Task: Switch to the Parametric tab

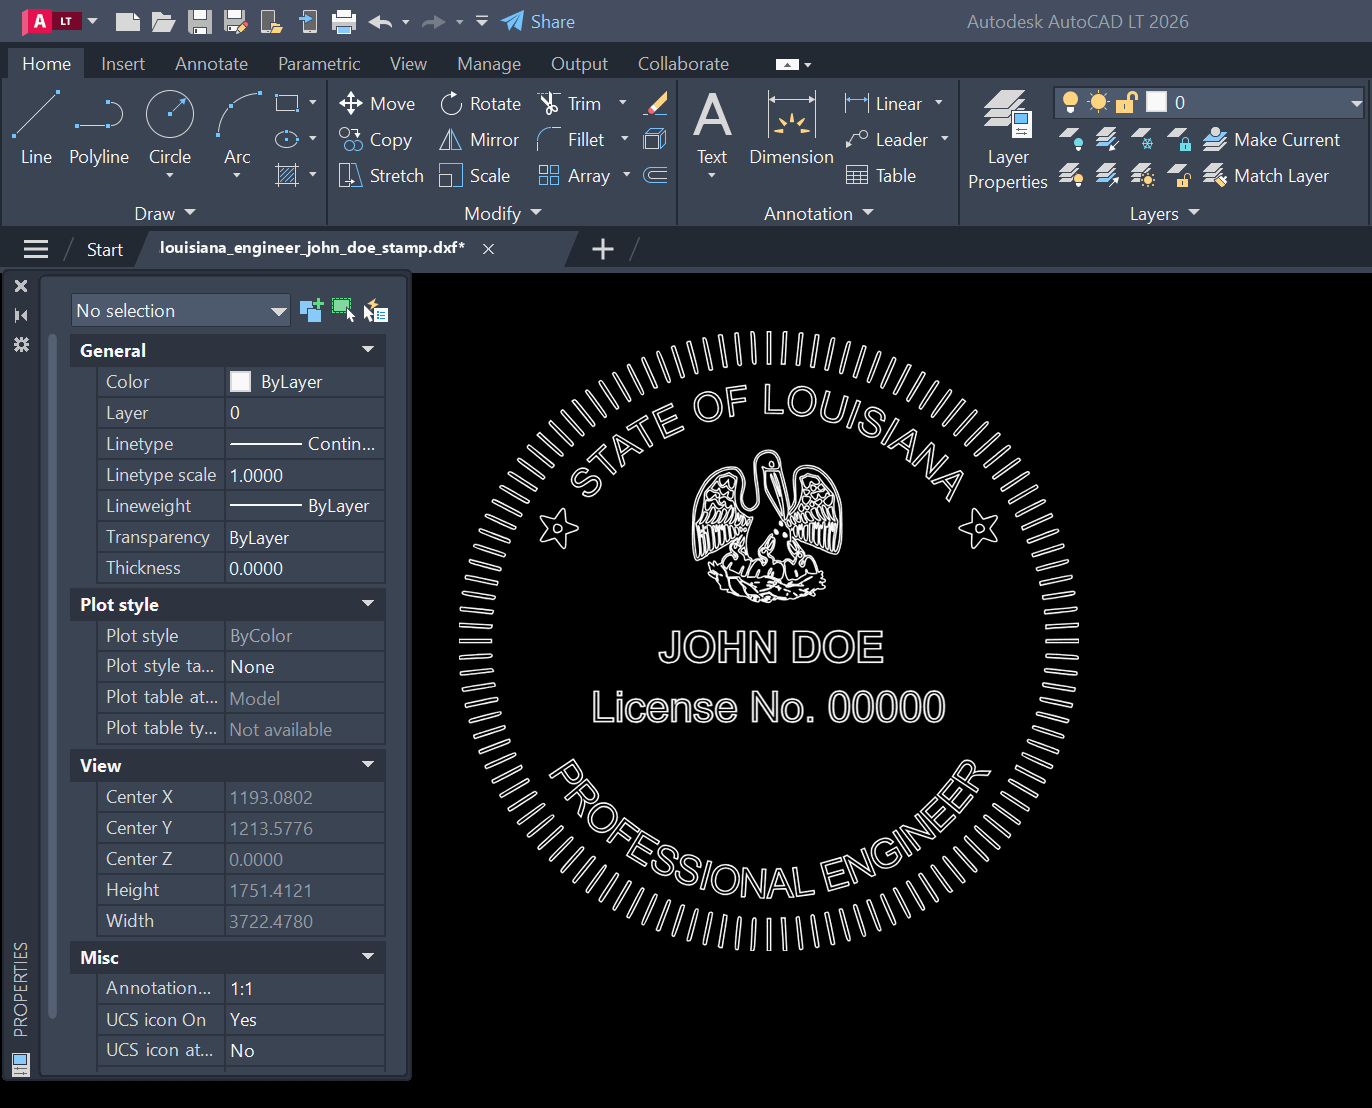Action: [x=319, y=63]
